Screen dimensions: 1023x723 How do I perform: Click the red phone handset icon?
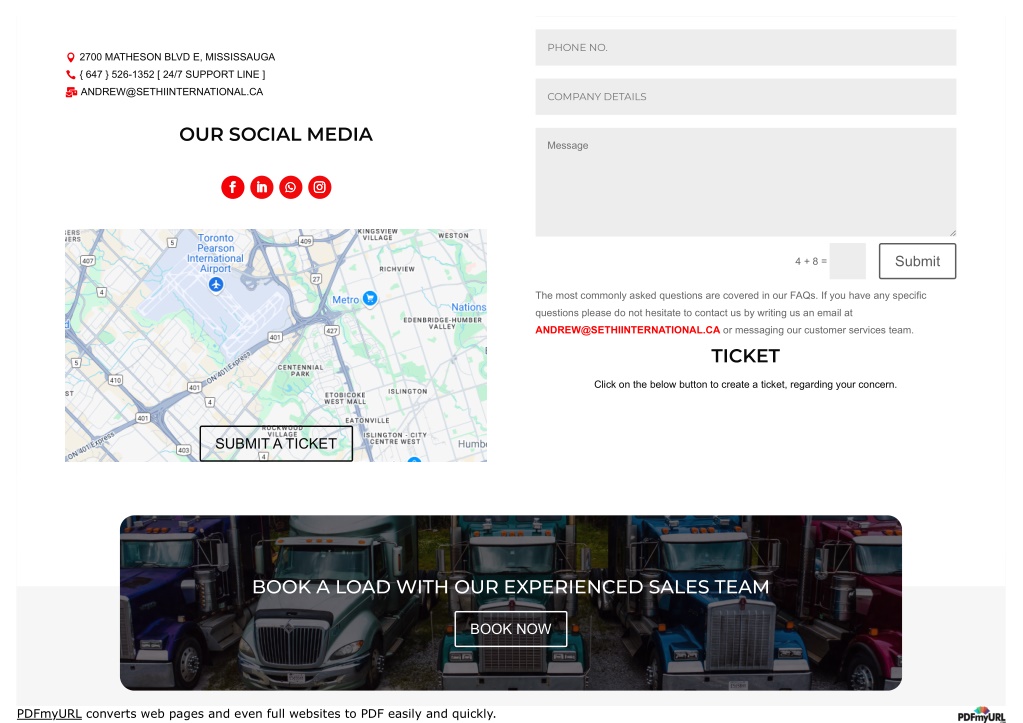pos(70,74)
